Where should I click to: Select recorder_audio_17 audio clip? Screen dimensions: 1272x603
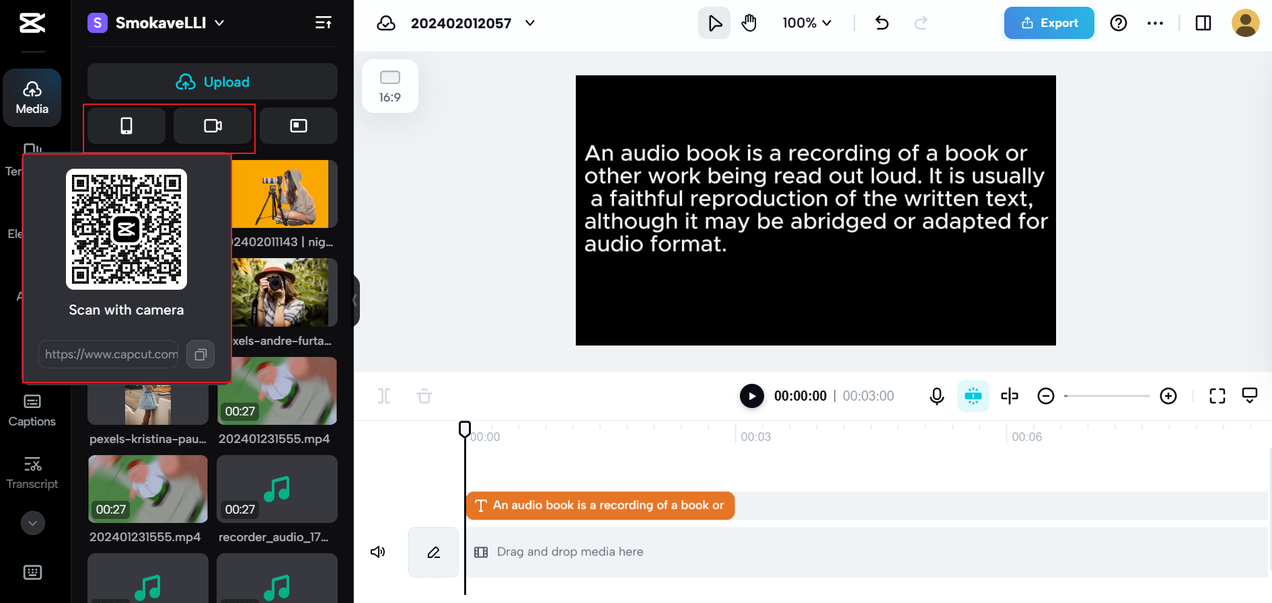277,489
